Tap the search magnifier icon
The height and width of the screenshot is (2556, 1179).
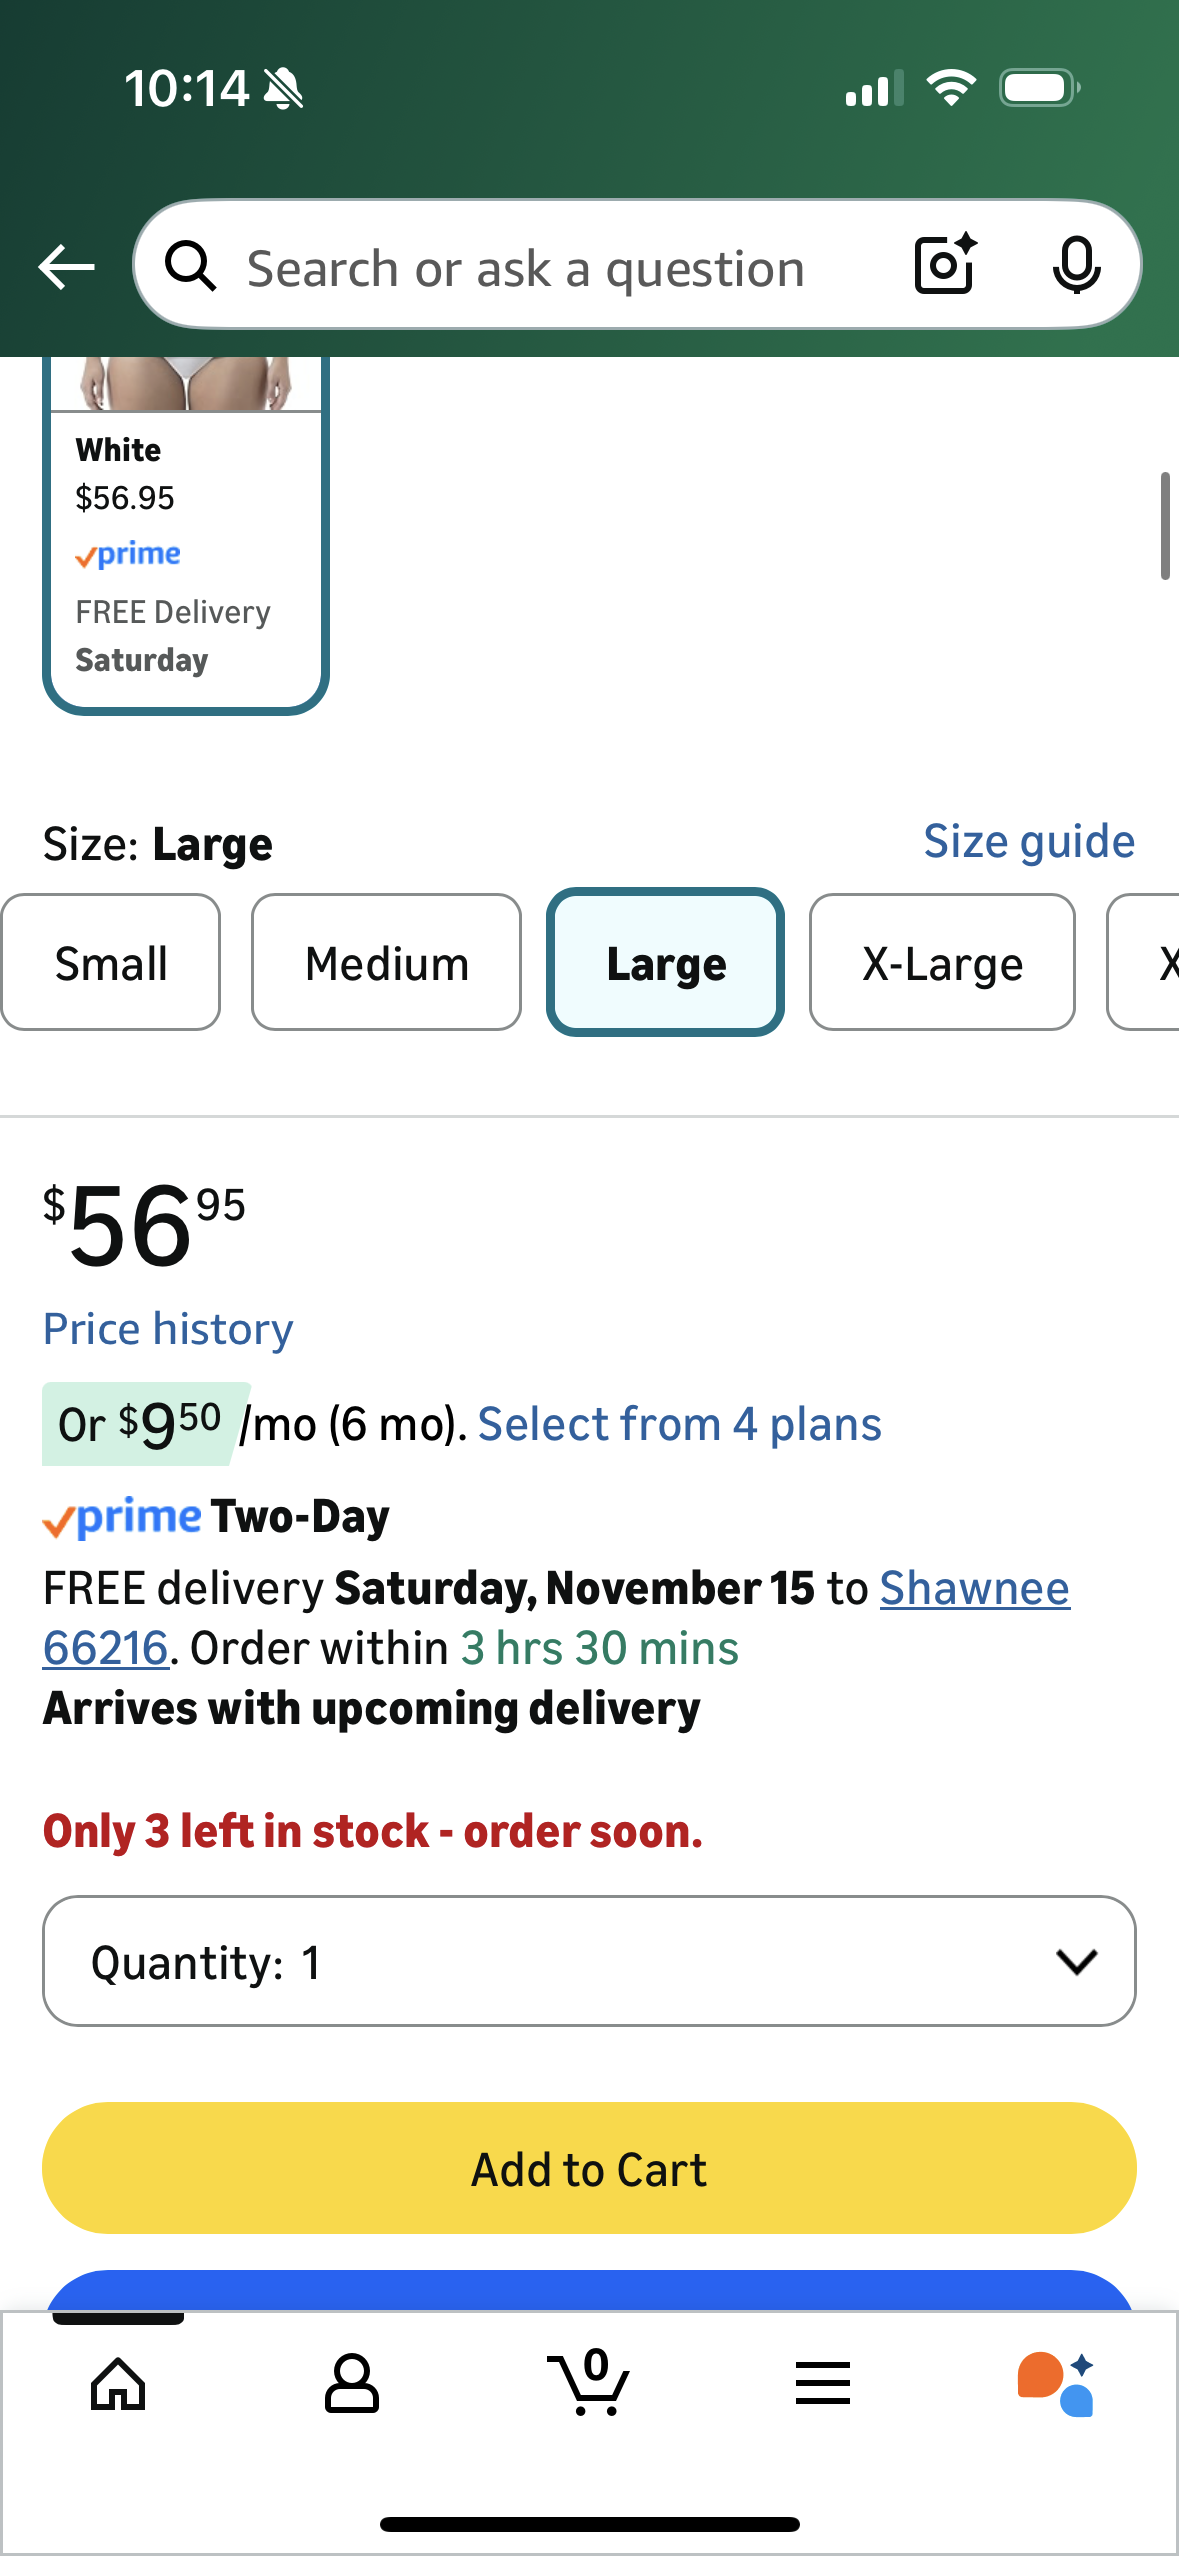point(190,267)
